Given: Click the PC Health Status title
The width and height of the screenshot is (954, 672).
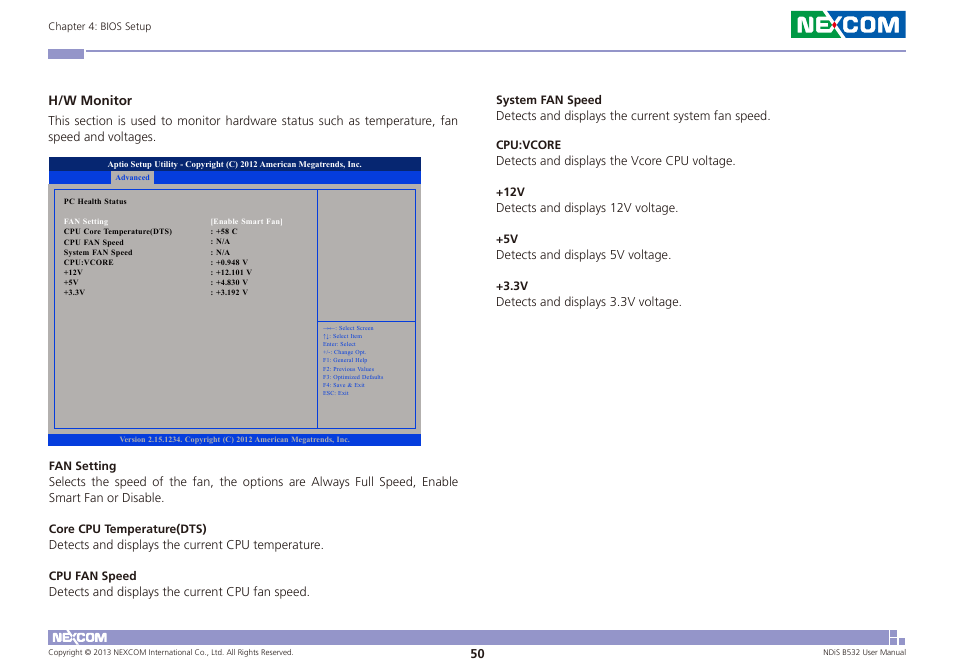Looking at the screenshot, I should pyautogui.click(x=95, y=201).
